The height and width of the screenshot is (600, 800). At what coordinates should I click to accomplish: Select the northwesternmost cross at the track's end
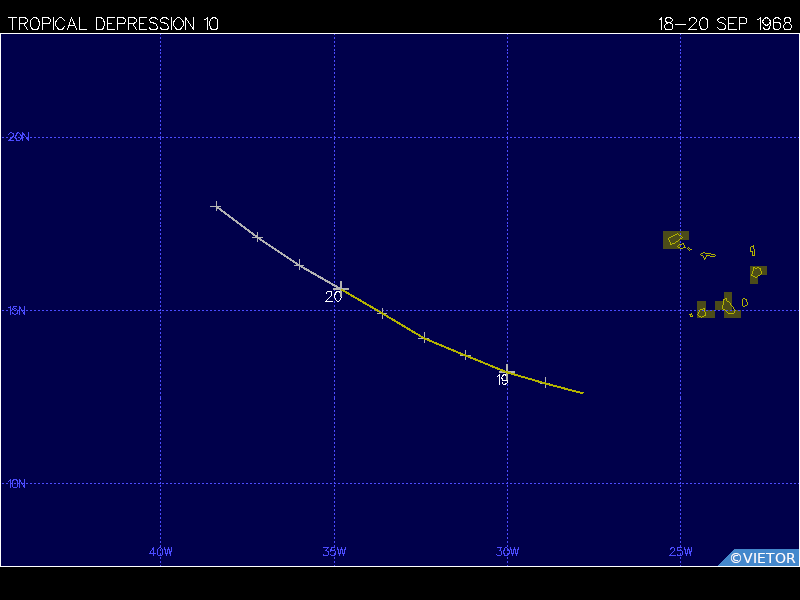pyautogui.click(x=216, y=206)
